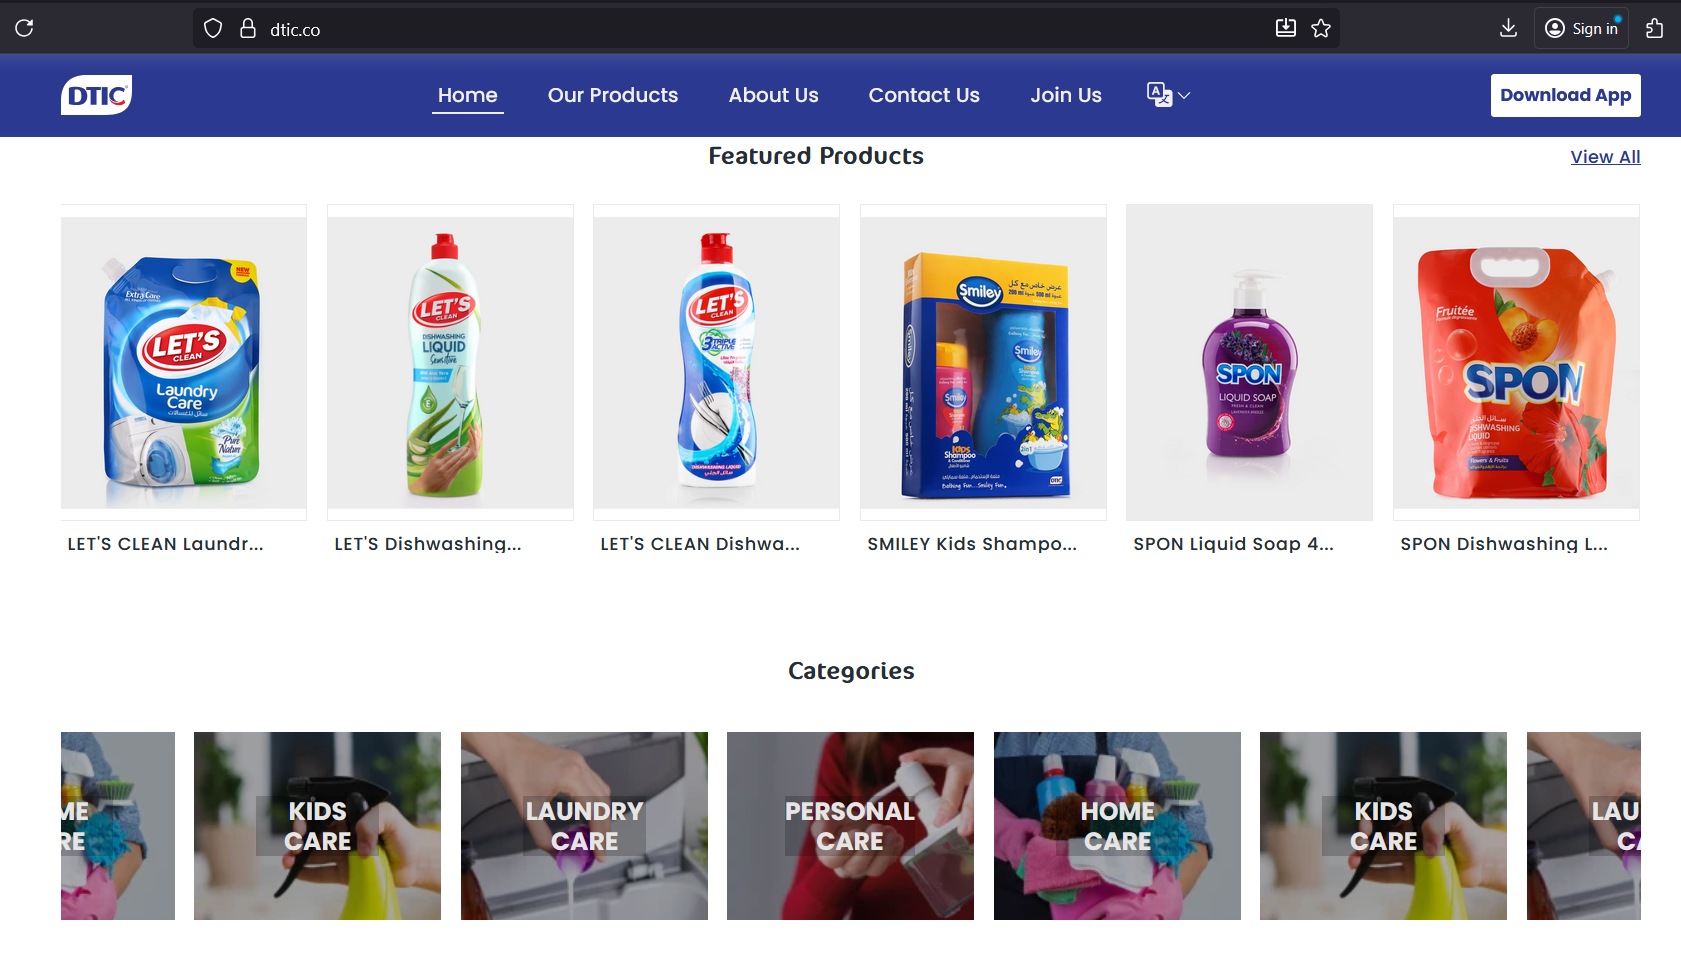Open the Our Products menu item
This screenshot has width=1681, height=968.
coord(613,95)
